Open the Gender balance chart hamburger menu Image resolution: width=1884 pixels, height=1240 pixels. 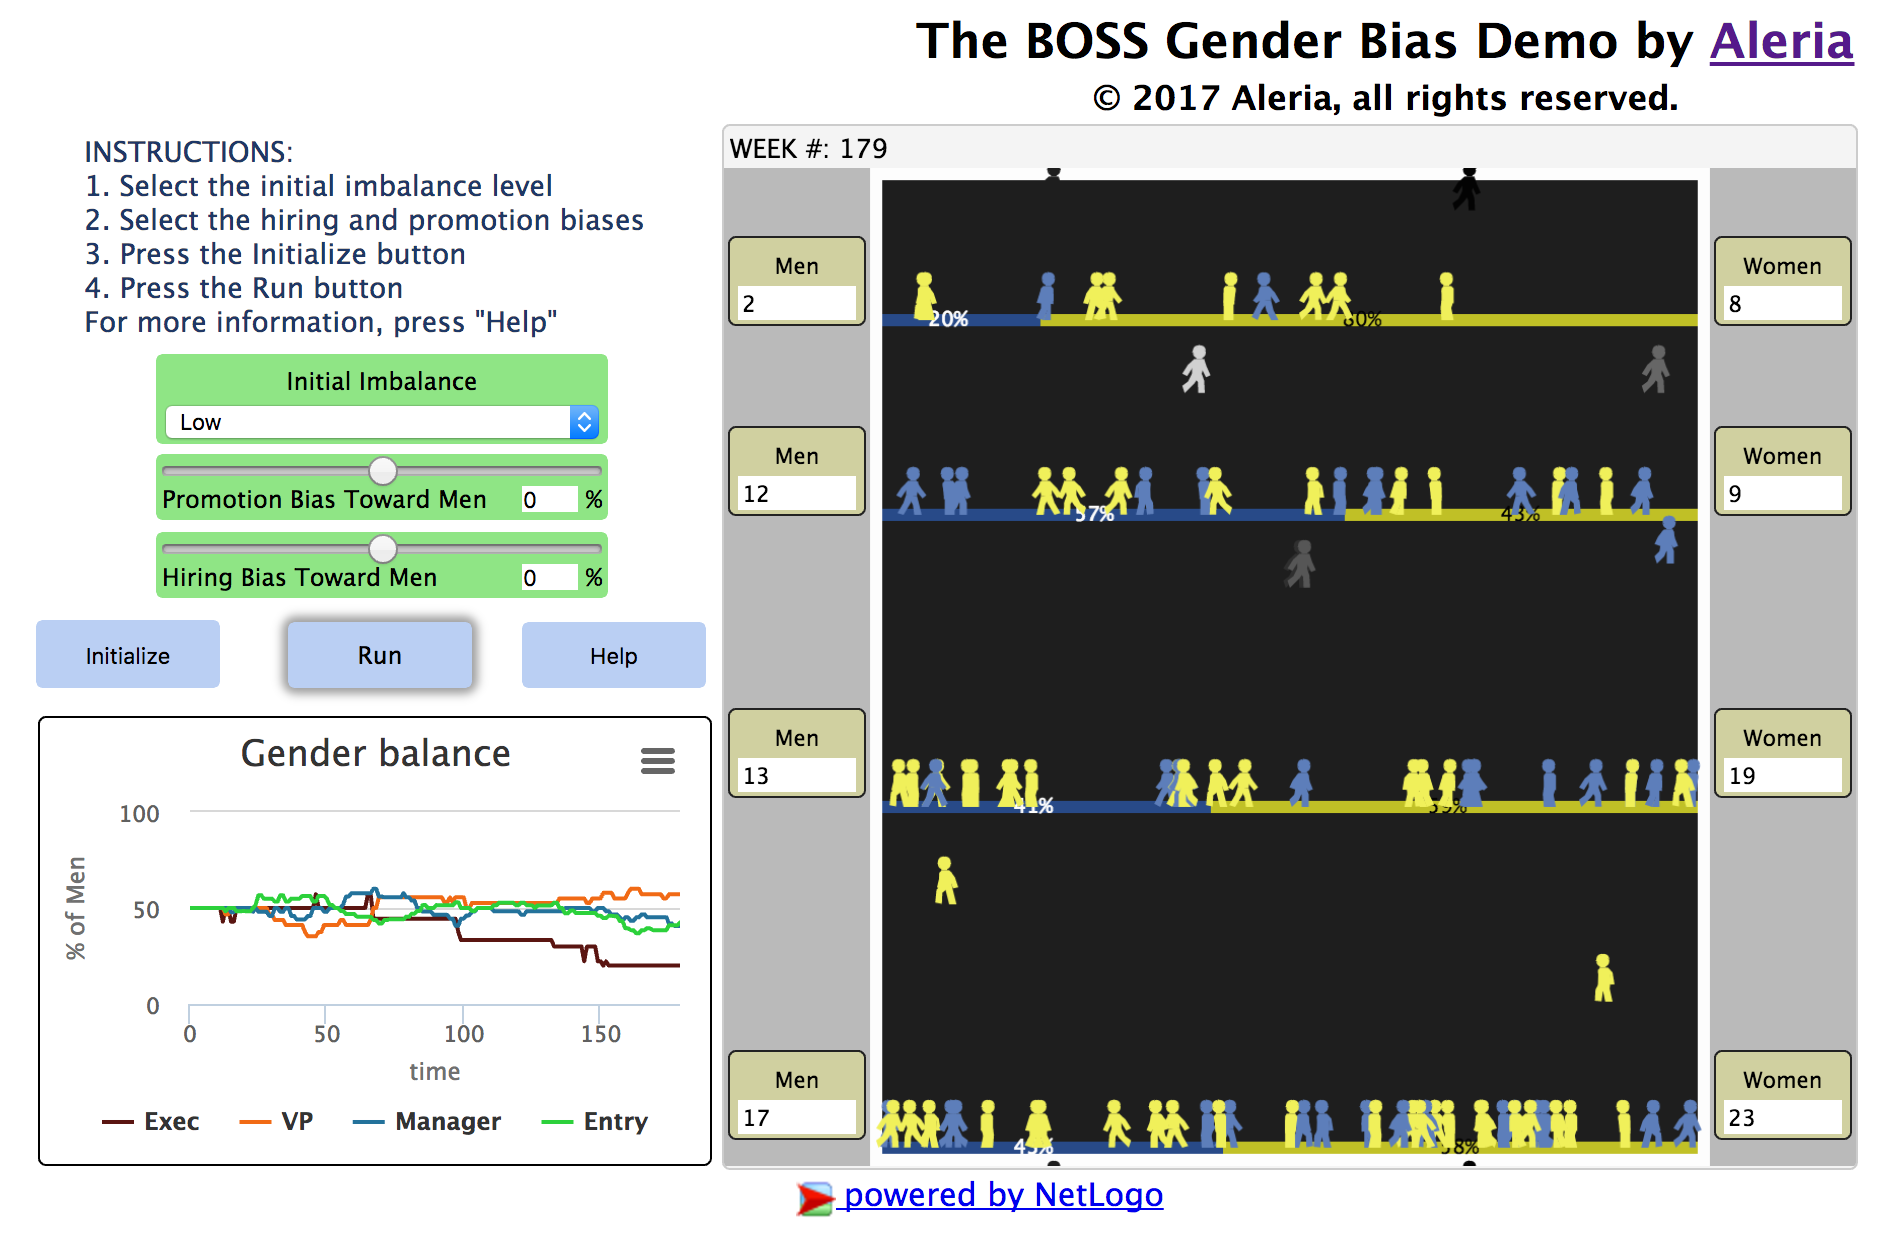tap(657, 761)
